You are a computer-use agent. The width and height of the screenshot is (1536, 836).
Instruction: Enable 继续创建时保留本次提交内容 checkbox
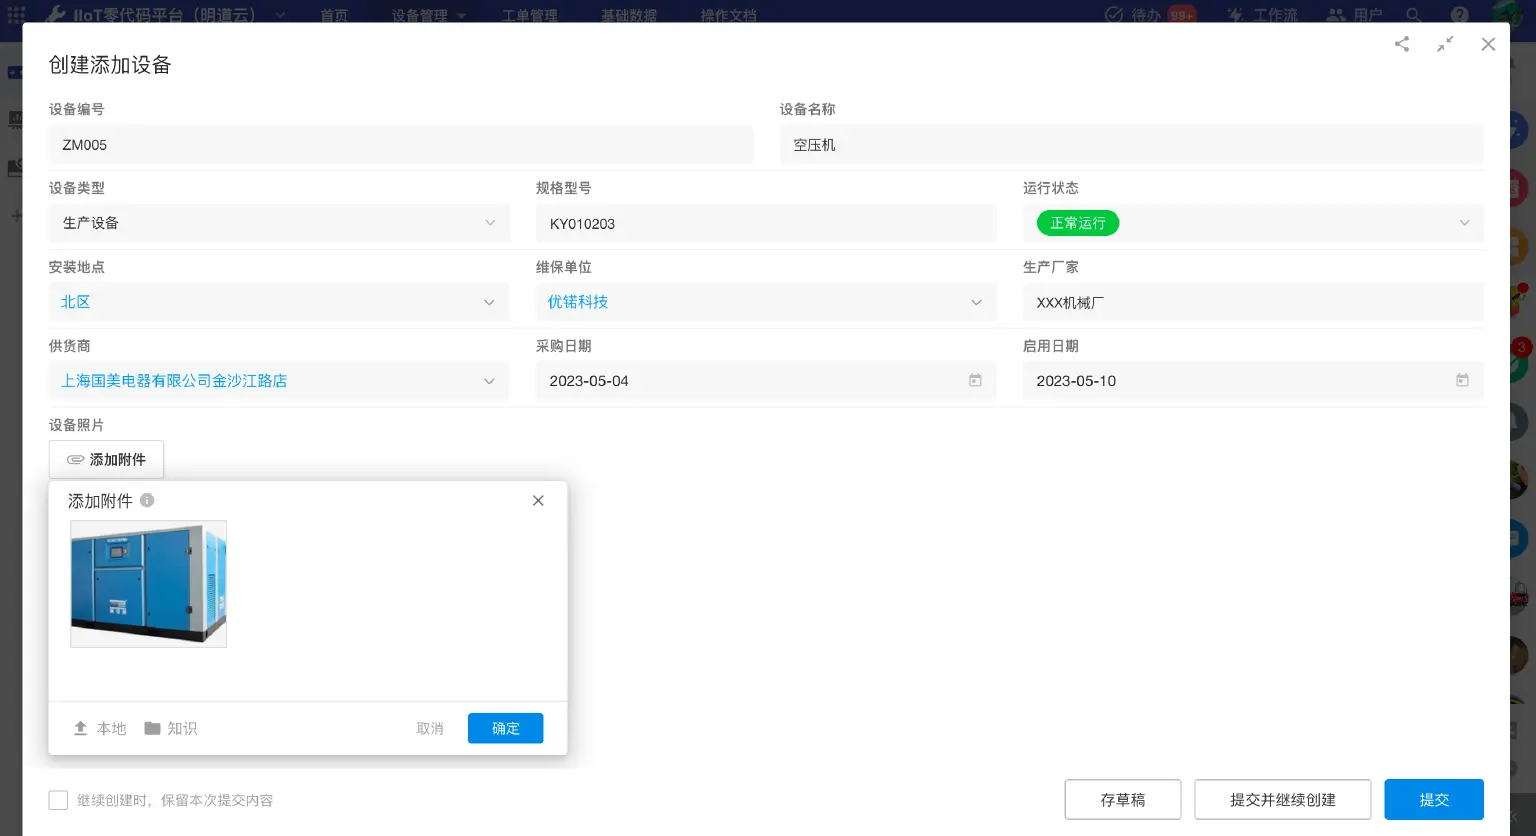[58, 800]
